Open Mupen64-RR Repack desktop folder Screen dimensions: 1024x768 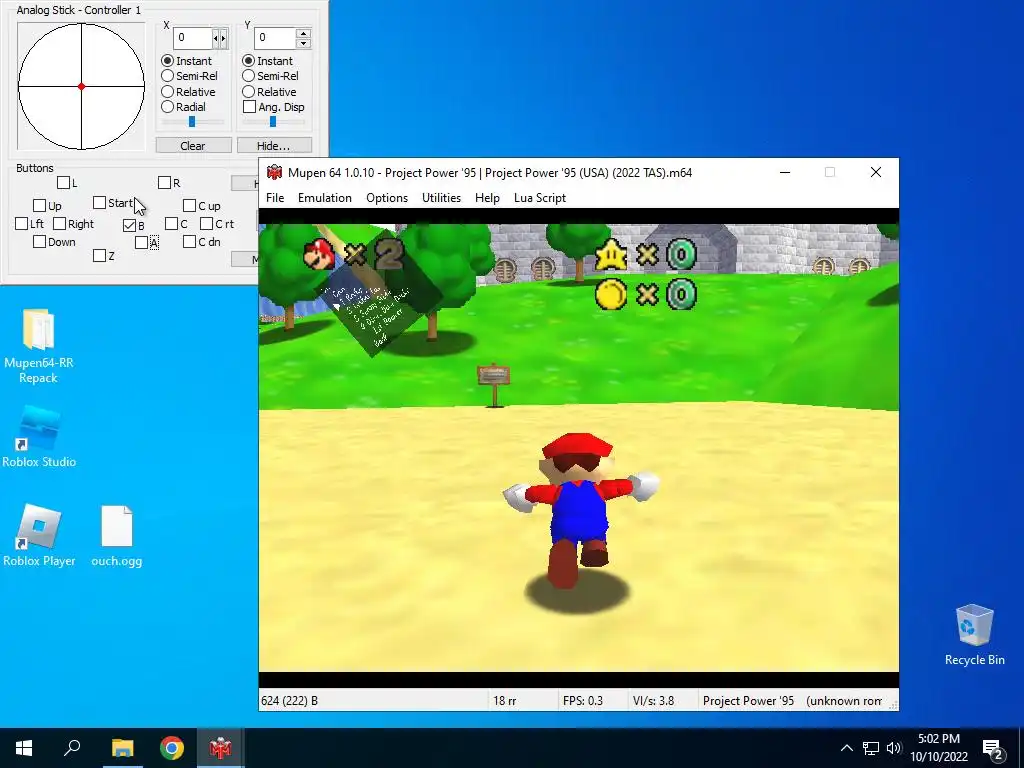pyautogui.click(x=39, y=346)
